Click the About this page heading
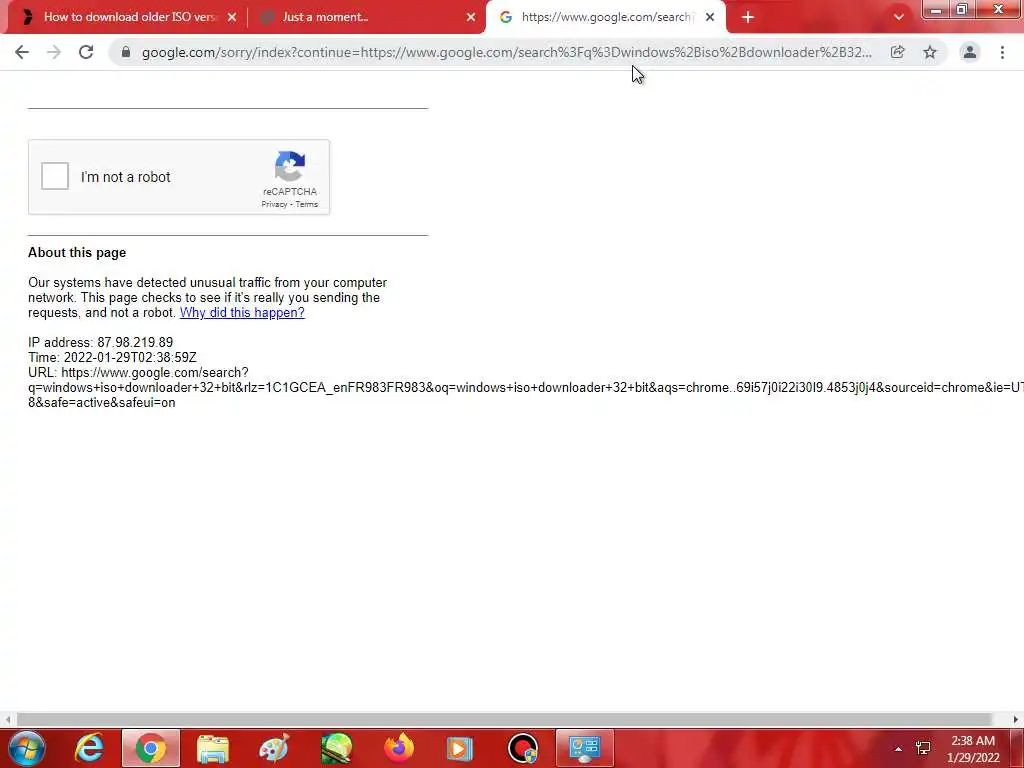The height and width of the screenshot is (768, 1024). 77,253
